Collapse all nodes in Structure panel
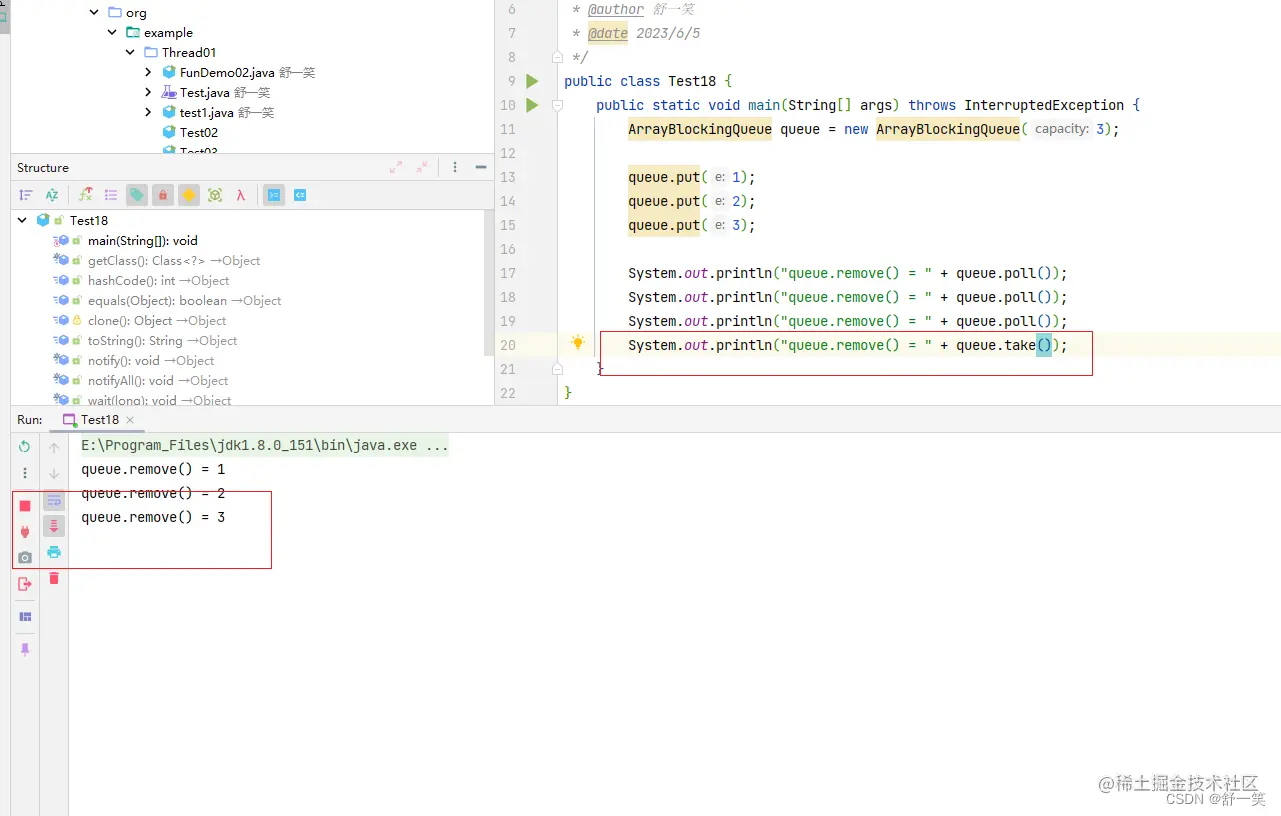Viewport: 1281px width, 816px height. tap(422, 167)
